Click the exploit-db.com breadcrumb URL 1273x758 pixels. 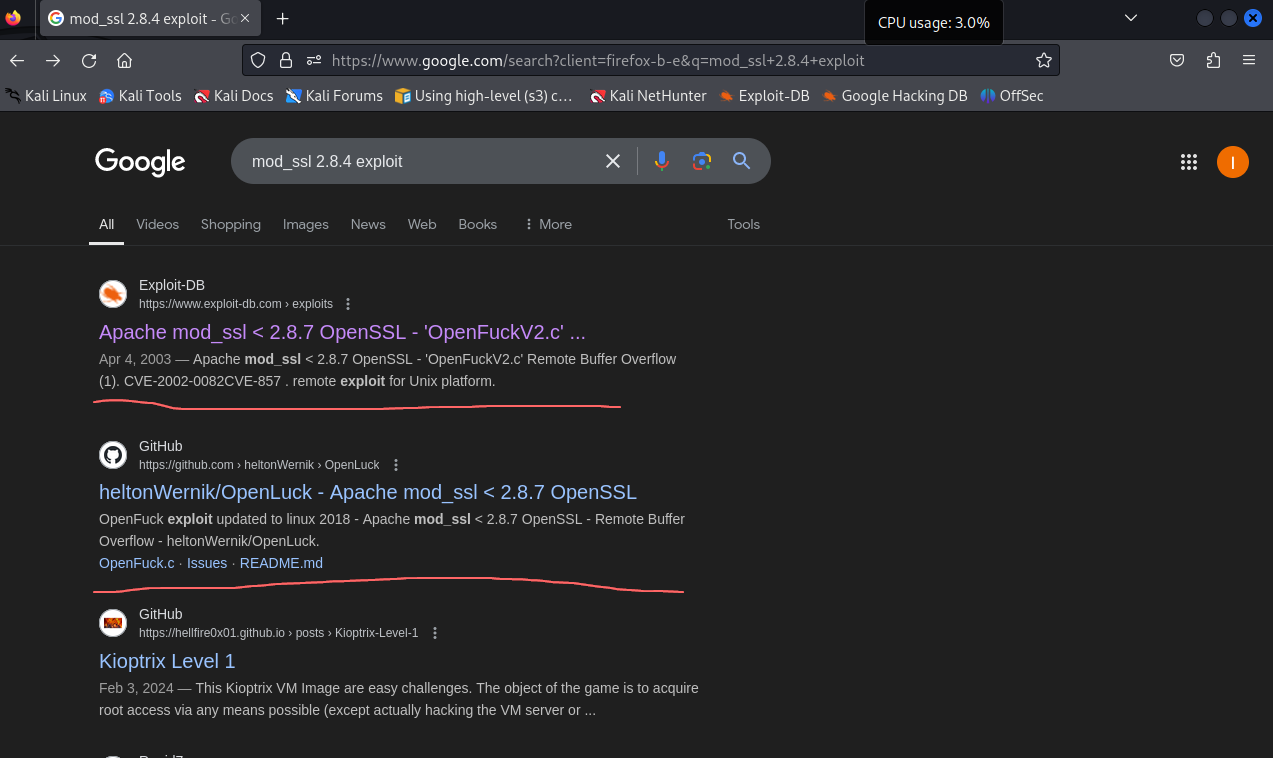[x=236, y=304]
